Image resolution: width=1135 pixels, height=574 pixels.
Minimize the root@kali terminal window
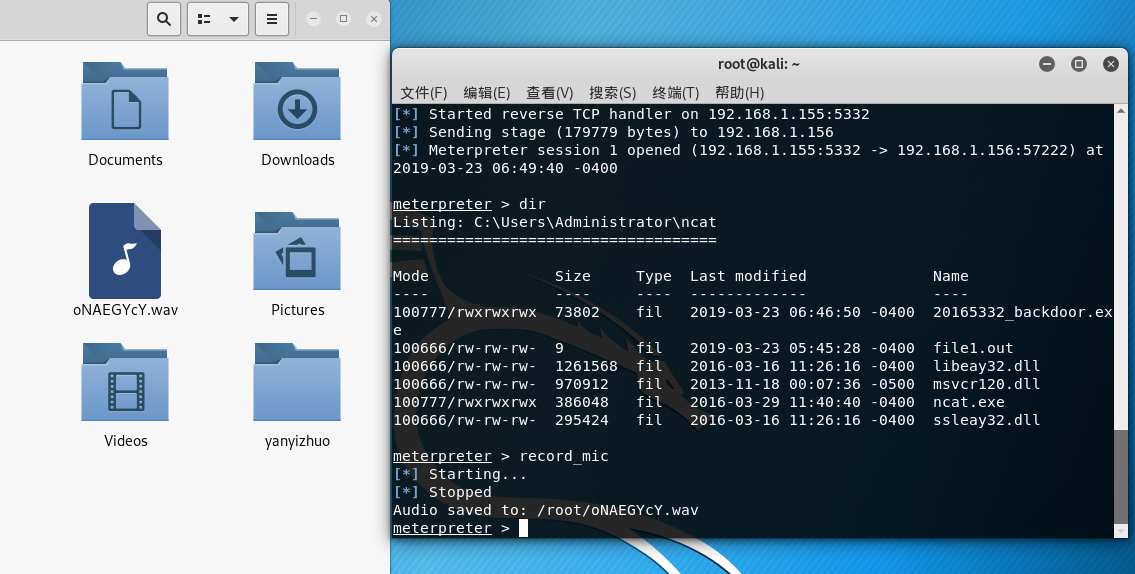[1047, 64]
